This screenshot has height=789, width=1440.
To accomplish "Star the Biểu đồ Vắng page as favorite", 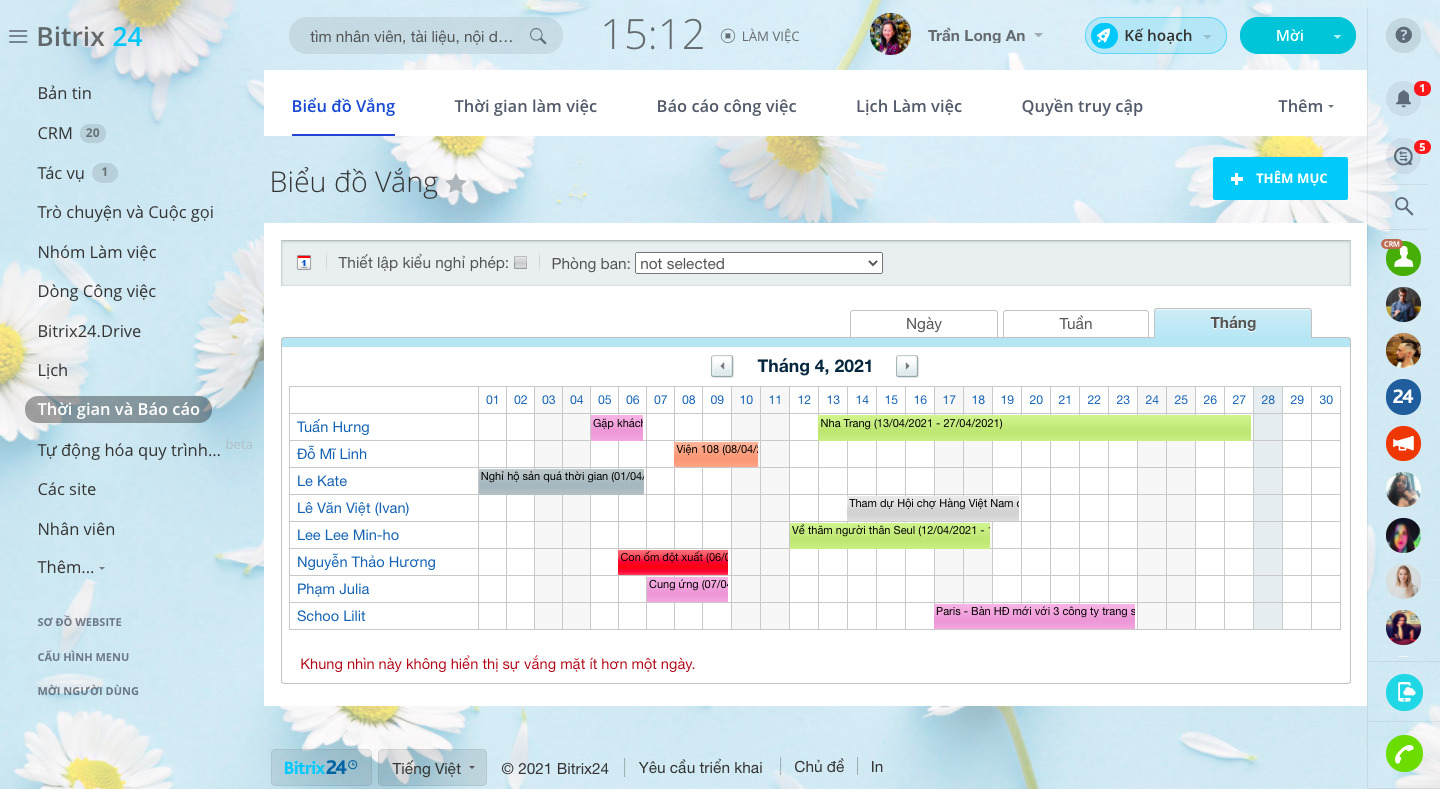I will (456, 183).
